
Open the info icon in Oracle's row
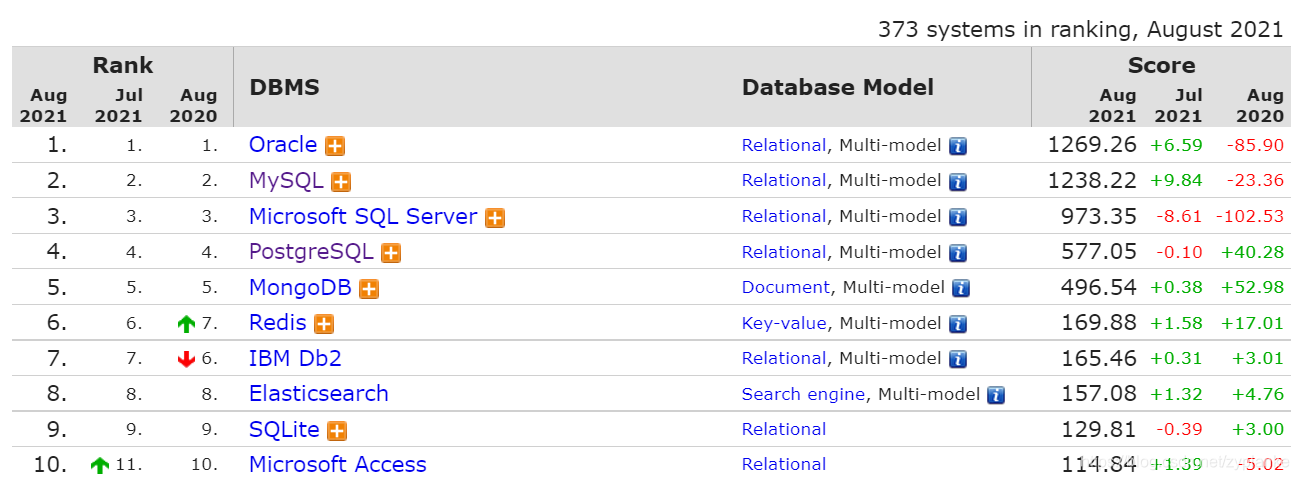958,146
